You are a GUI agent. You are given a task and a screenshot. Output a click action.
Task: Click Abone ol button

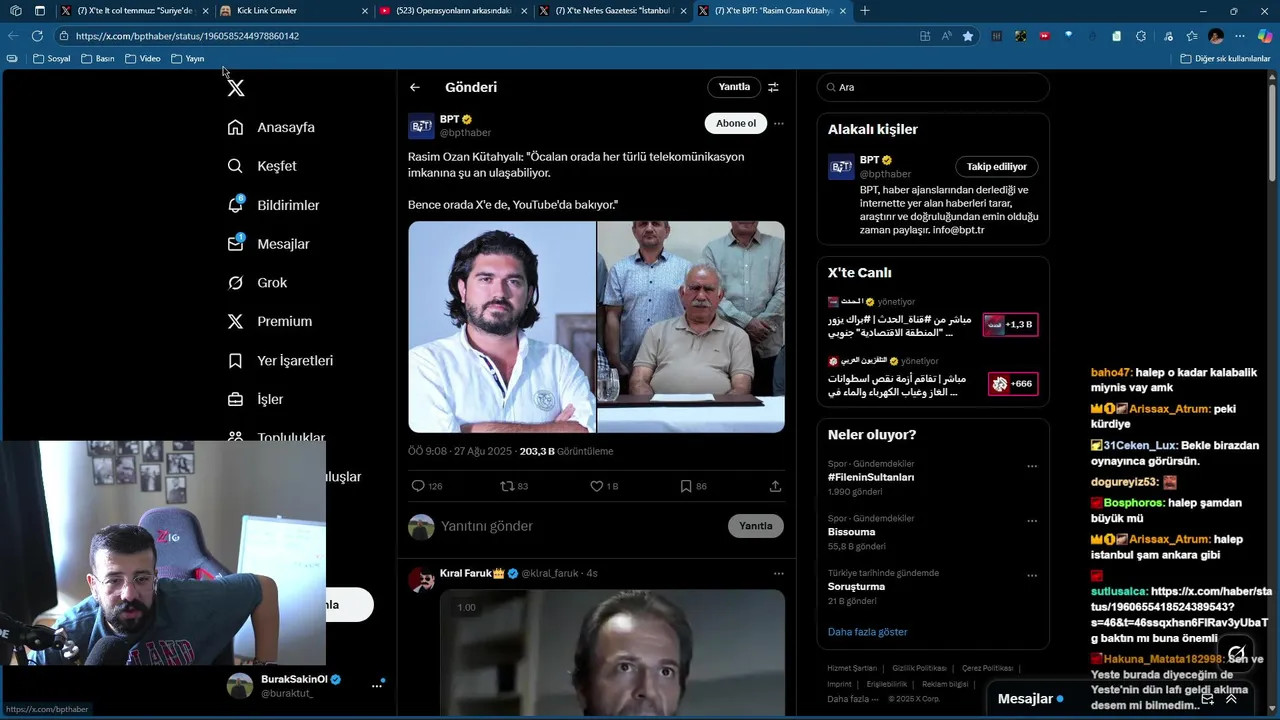pyautogui.click(x=736, y=123)
